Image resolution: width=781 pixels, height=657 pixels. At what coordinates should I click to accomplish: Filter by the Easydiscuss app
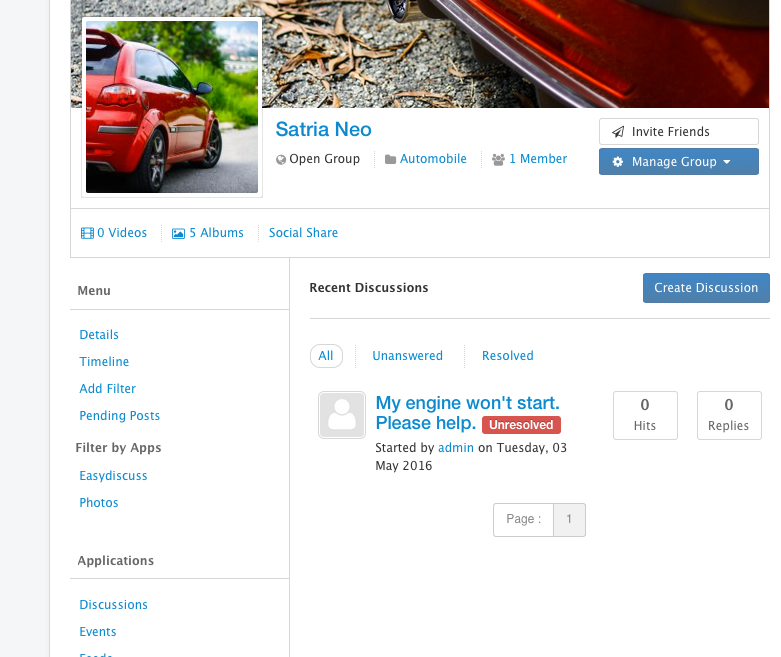point(113,476)
